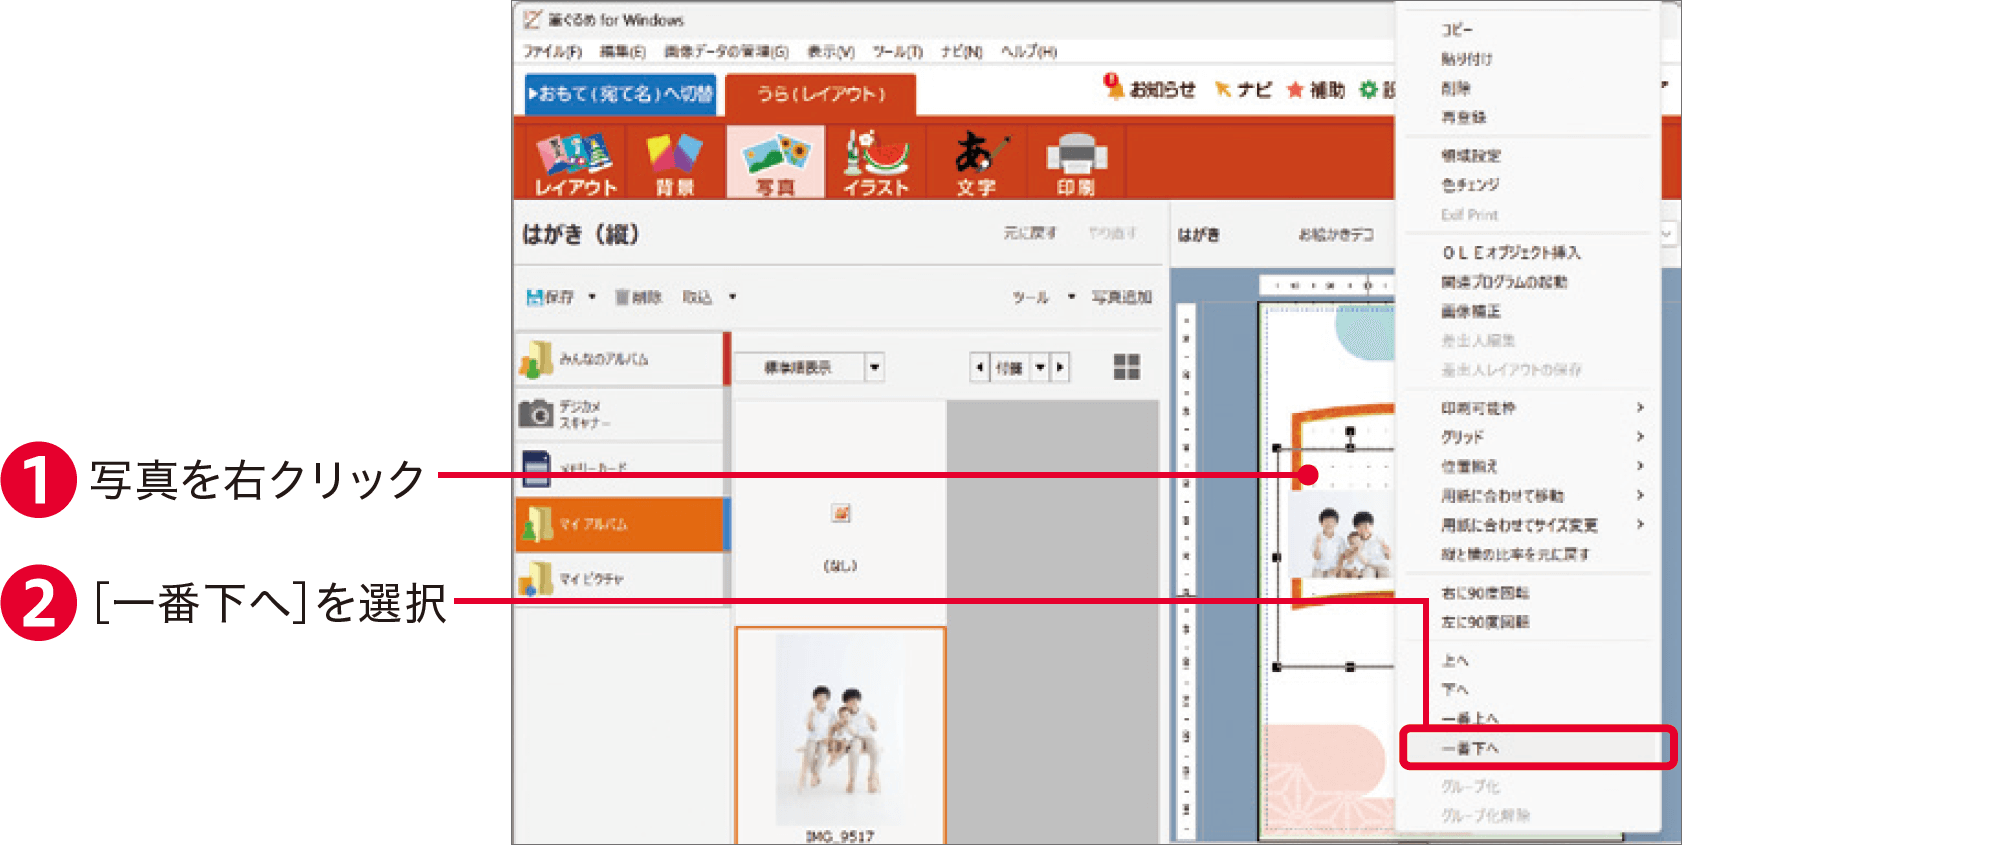Select みんなのアルバム folder icon
This screenshot has height=845, width=2000.
pyautogui.click(x=536, y=359)
